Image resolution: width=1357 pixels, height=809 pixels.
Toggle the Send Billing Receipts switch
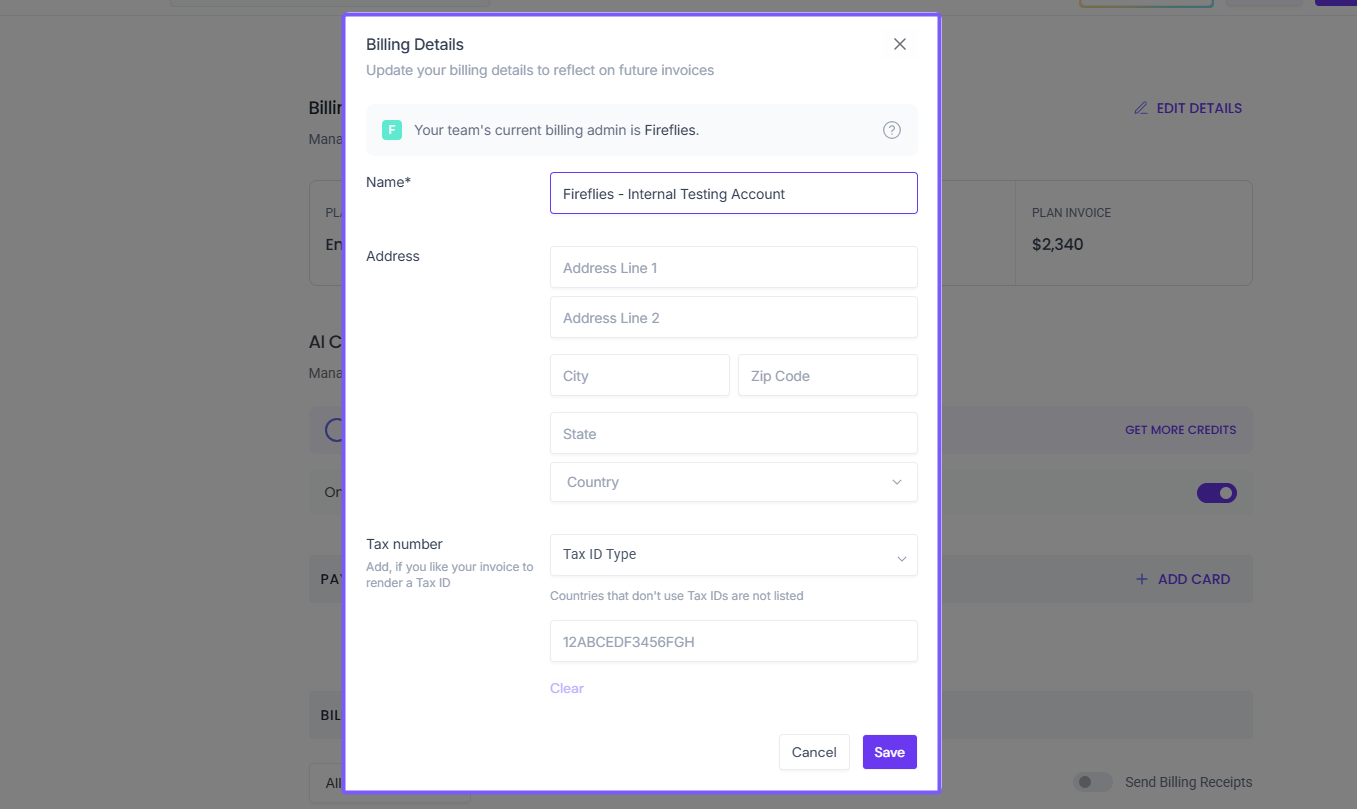(1092, 782)
